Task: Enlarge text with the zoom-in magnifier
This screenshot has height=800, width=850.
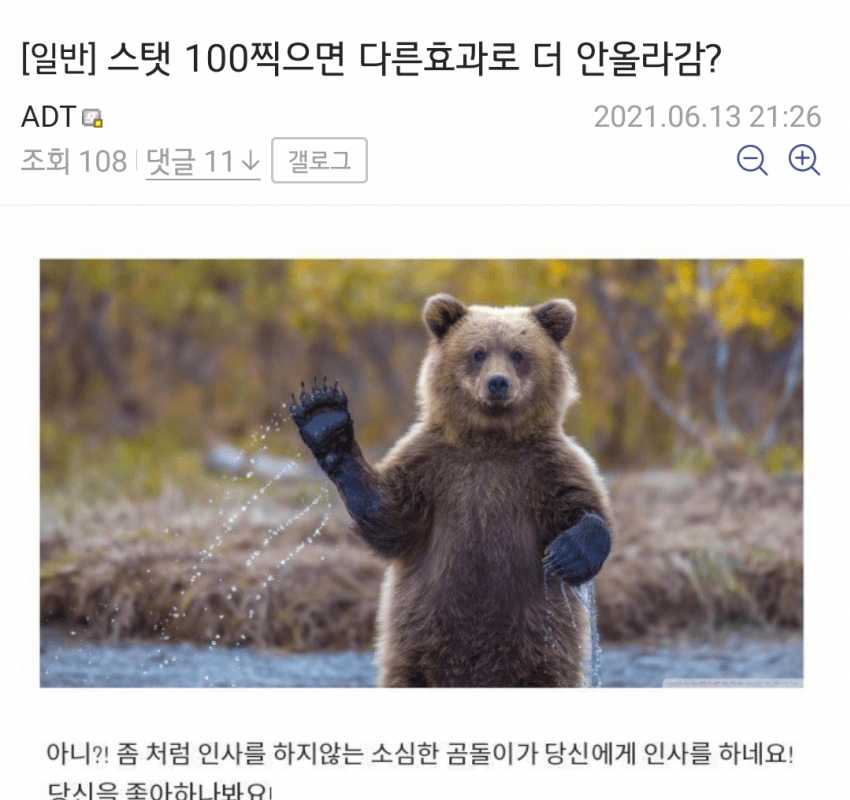Action: coord(804,160)
